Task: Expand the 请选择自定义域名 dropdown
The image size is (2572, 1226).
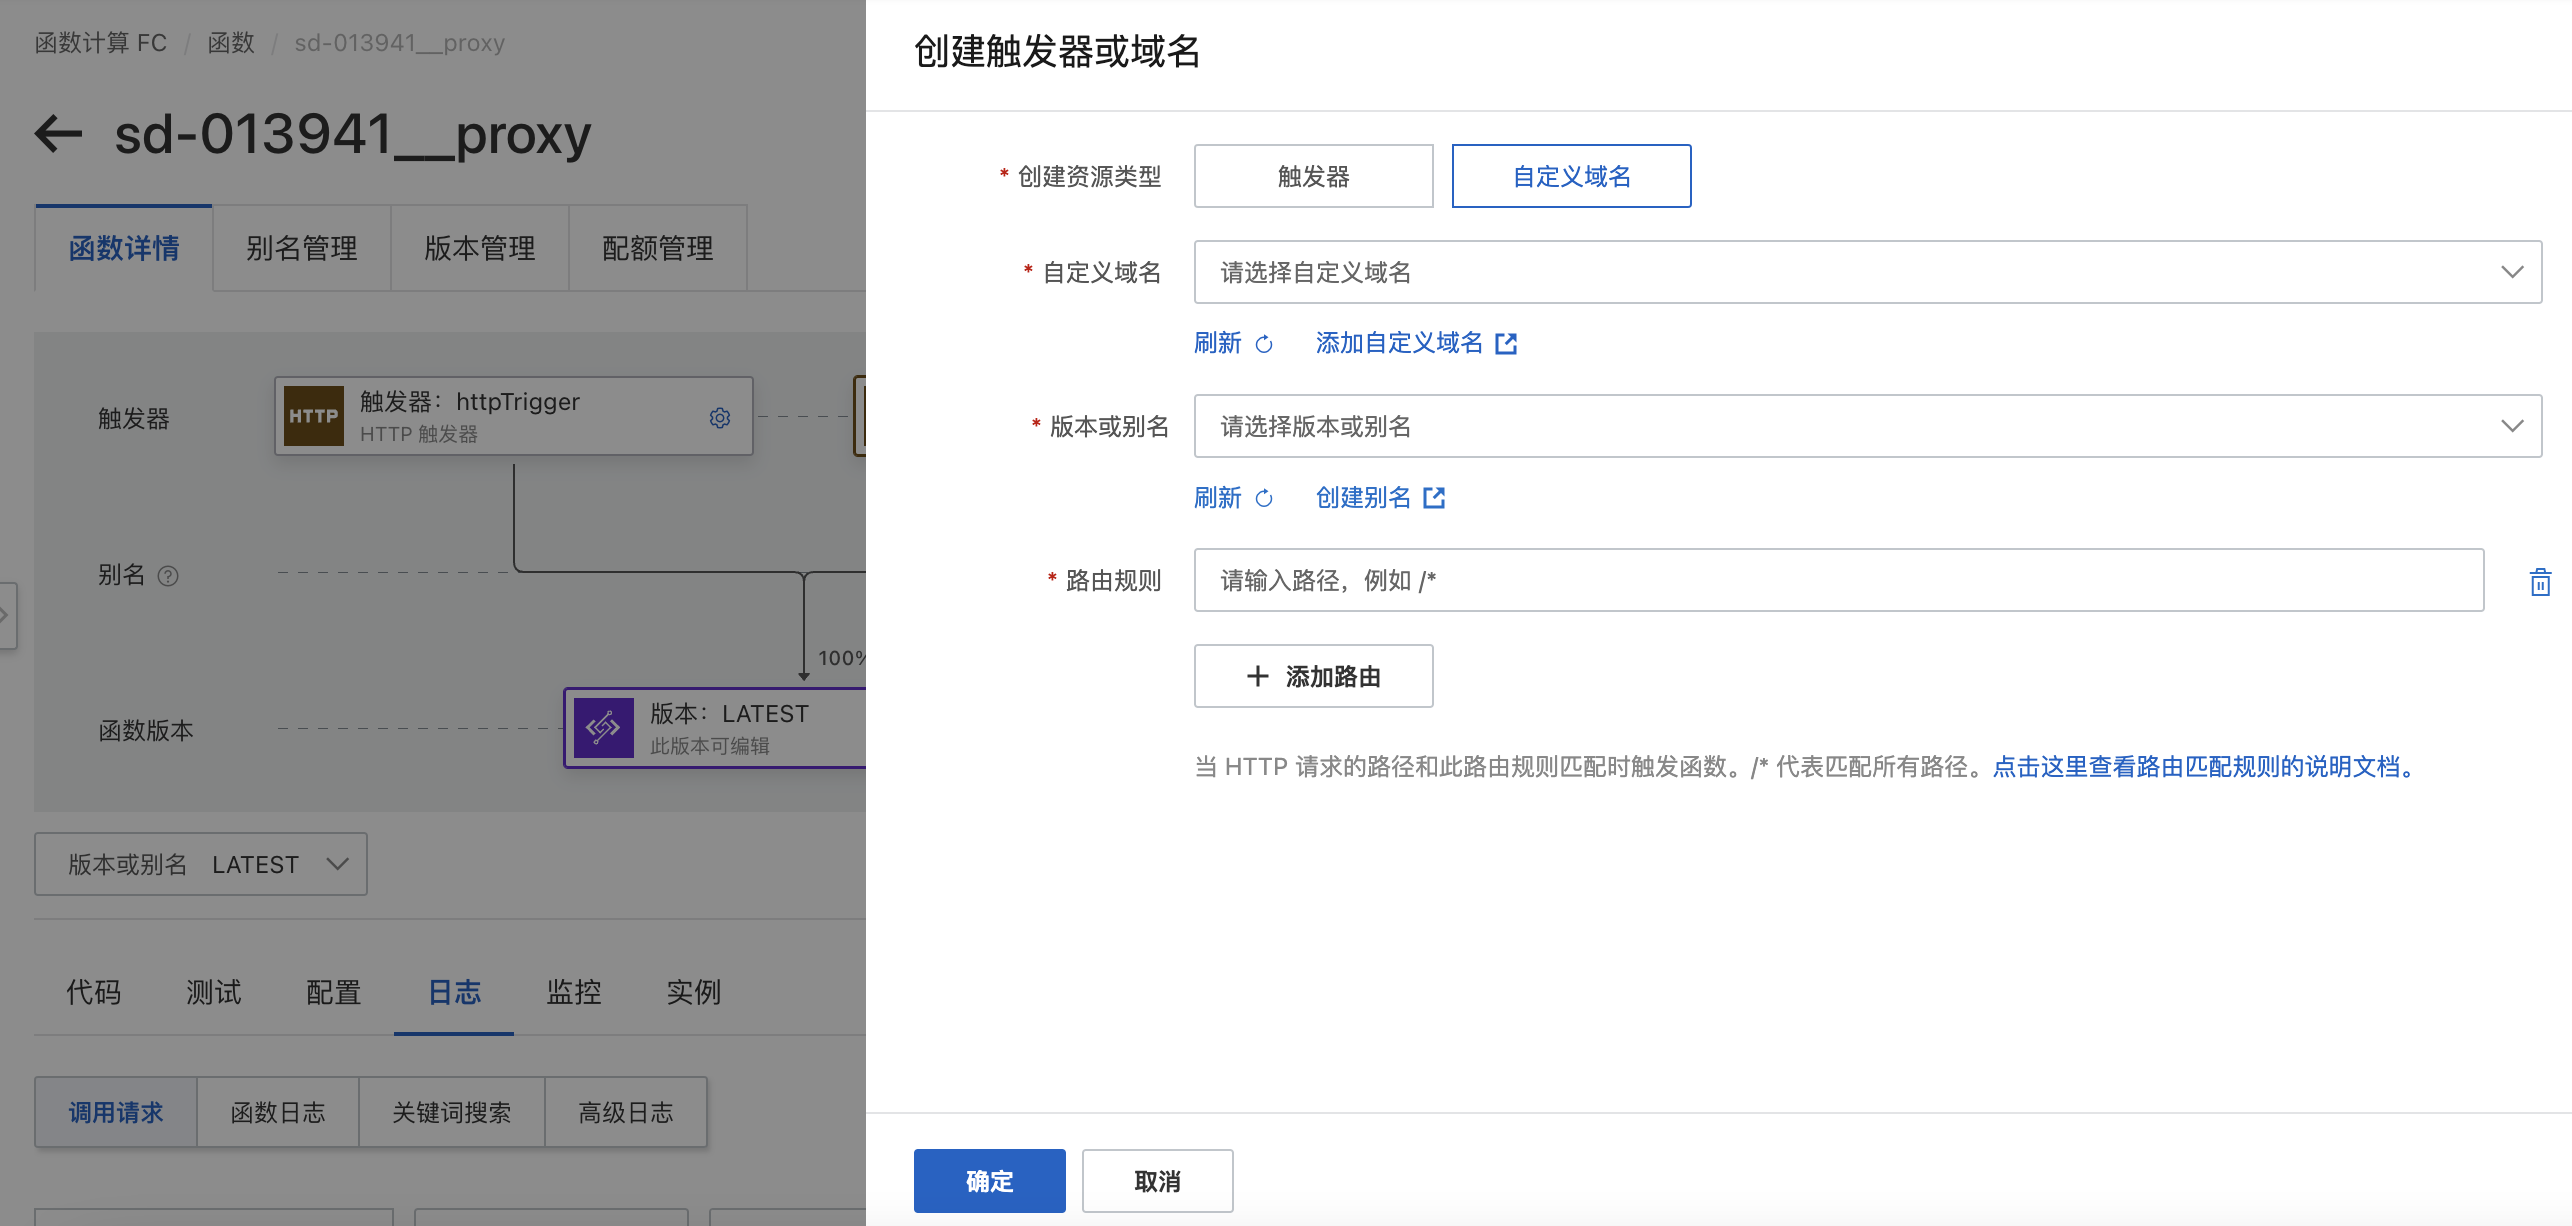Action: point(1867,272)
